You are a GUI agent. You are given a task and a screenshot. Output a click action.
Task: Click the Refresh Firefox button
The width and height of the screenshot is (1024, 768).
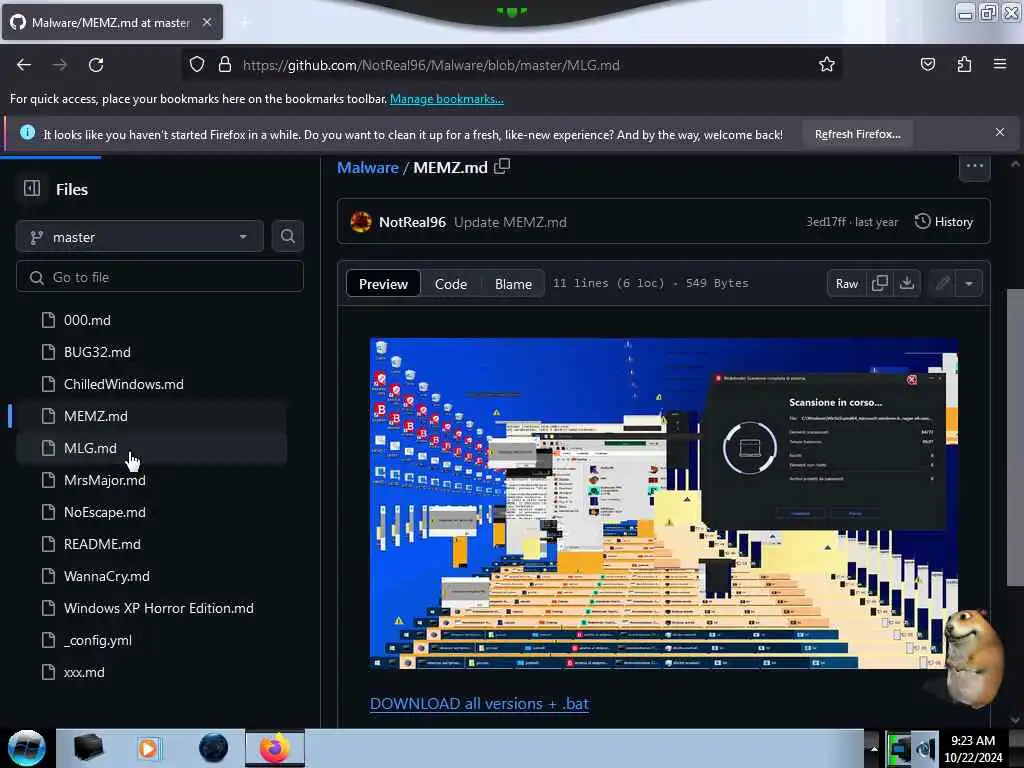coord(857,134)
